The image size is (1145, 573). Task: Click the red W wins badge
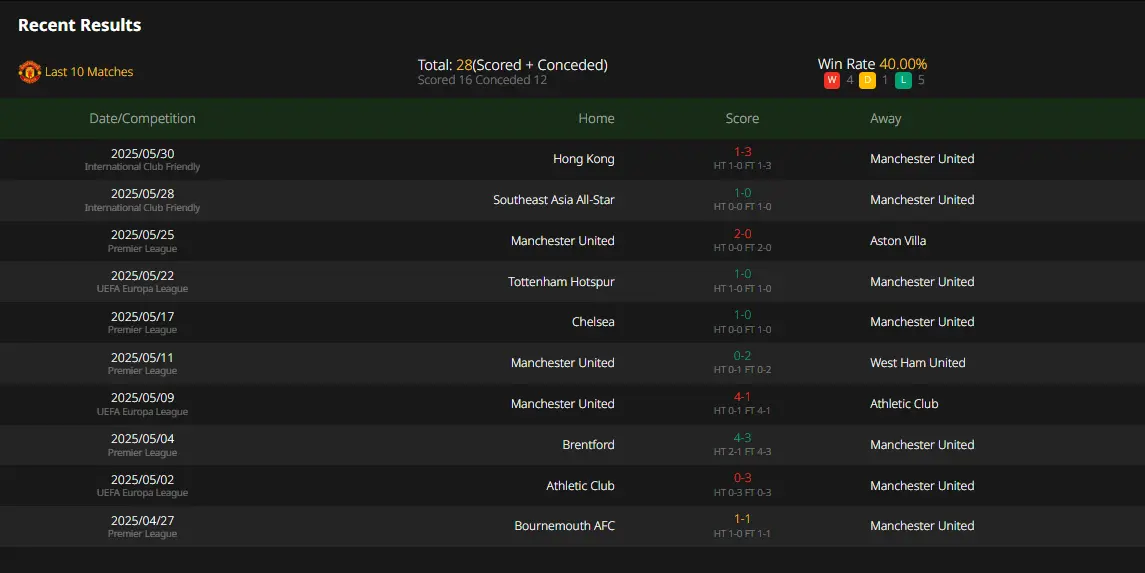click(x=832, y=80)
